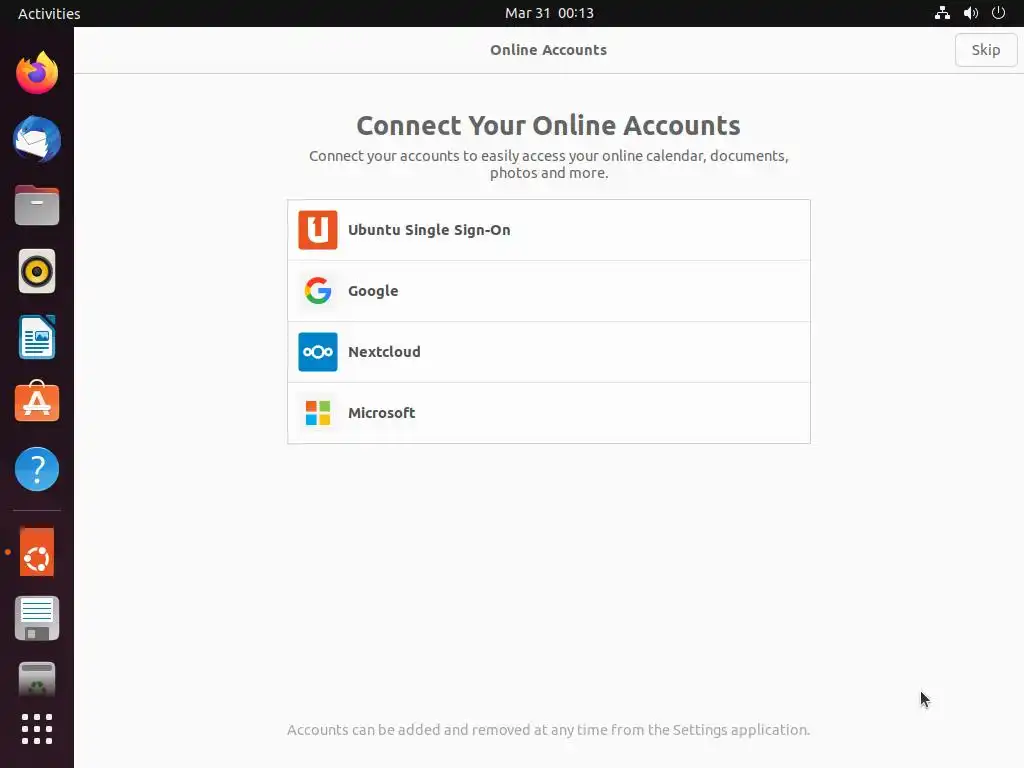
Task: Open LibreOffice Writer from dock
Action: (x=37, y=337)
